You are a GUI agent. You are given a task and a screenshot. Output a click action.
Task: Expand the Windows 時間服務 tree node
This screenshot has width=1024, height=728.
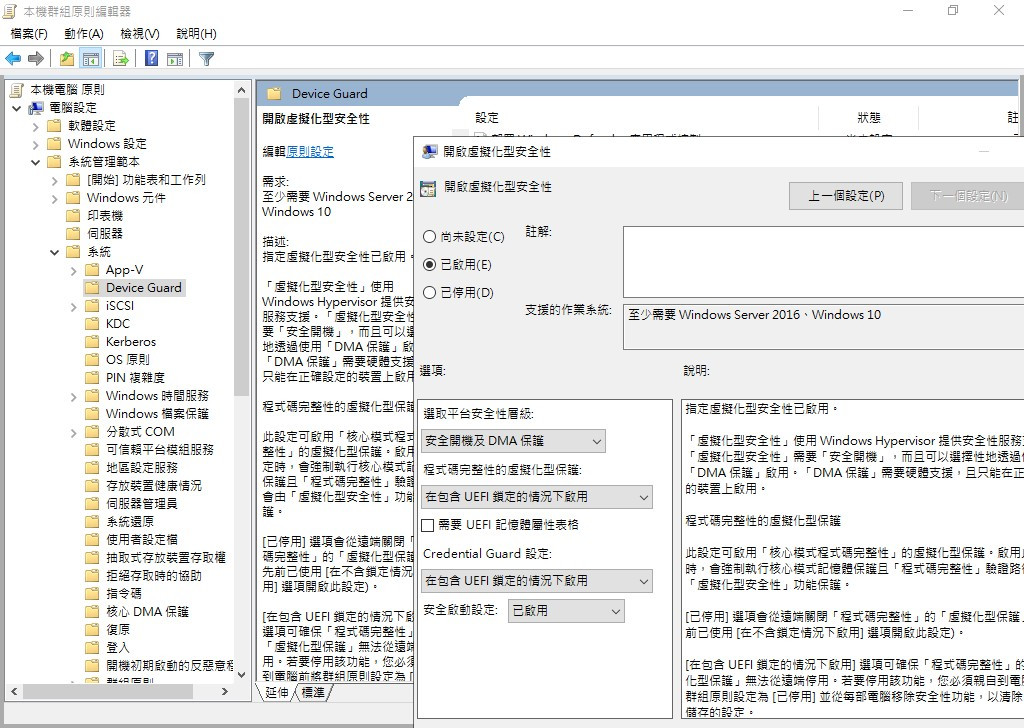click(74, 396)
